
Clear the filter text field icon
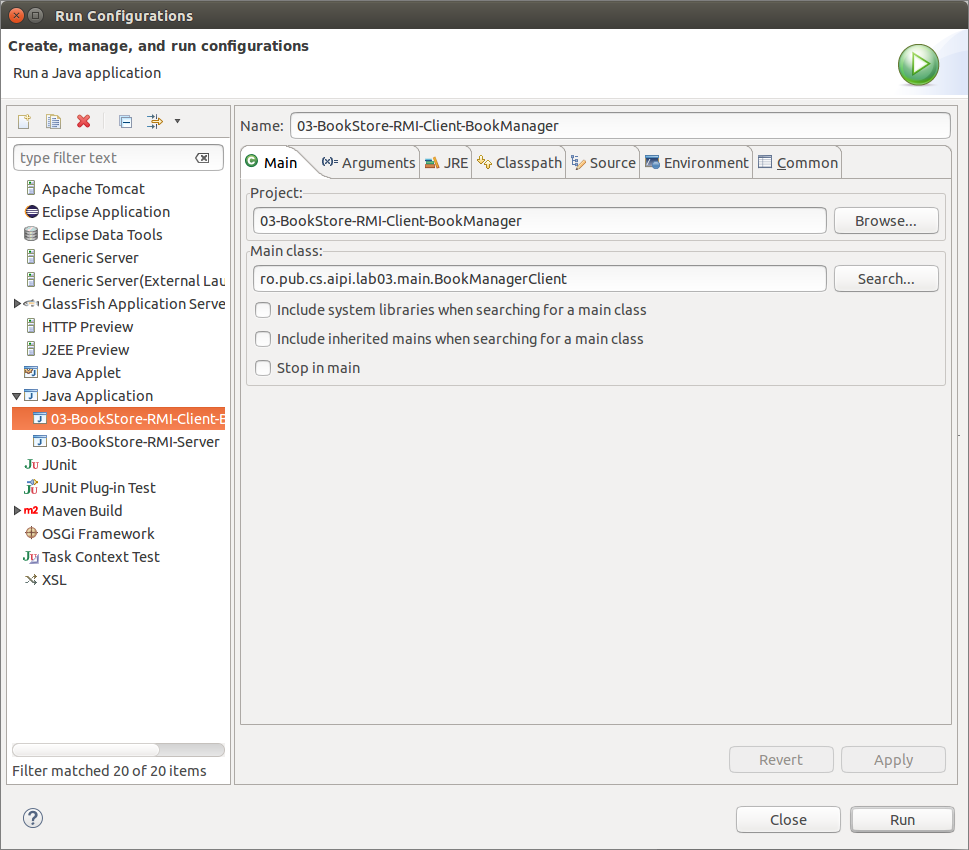click(x=202, y=158)
